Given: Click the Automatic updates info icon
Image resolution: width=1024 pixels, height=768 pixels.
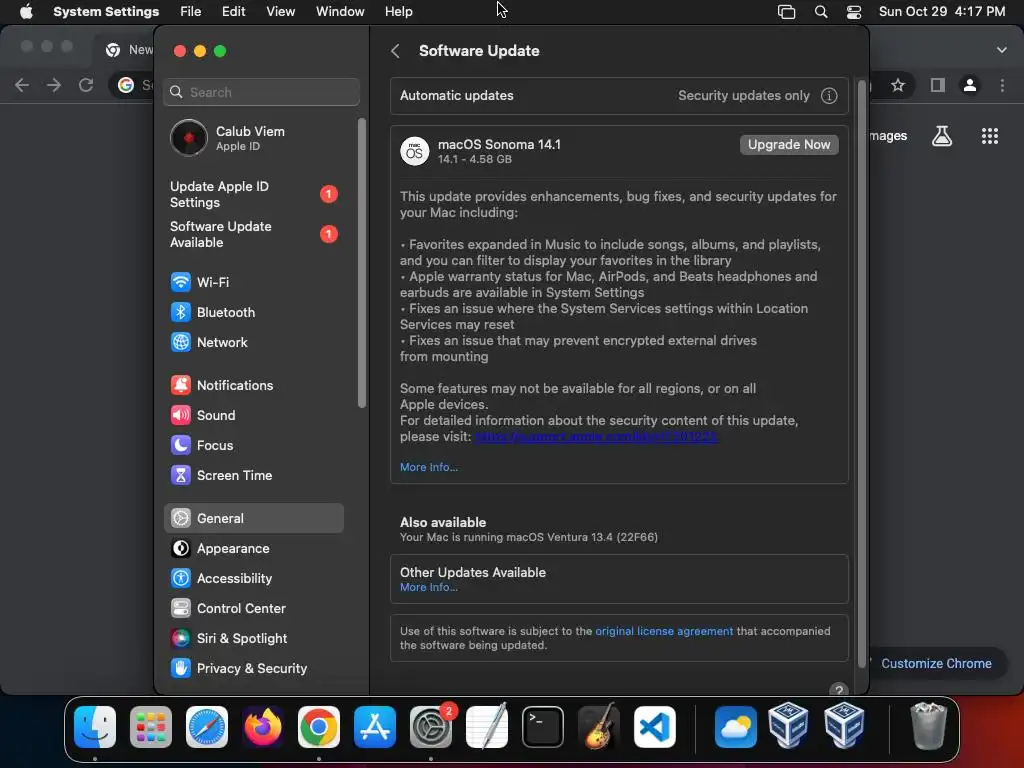Looking at the screenshot, I should point(829,96).
